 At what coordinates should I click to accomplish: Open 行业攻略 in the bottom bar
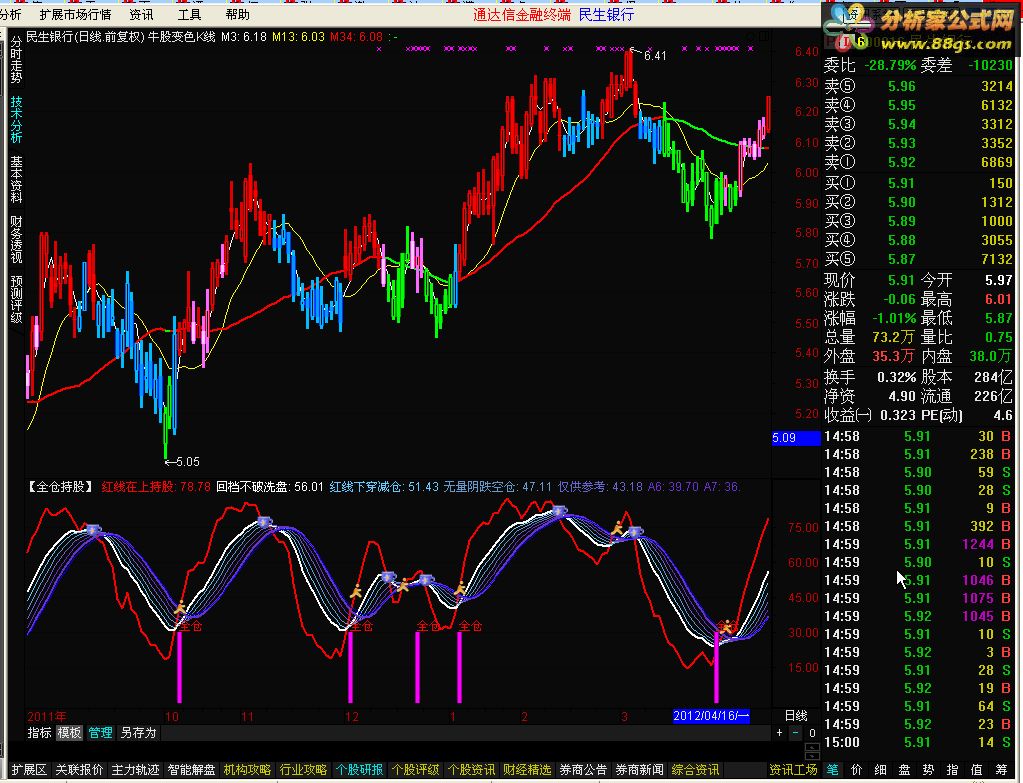[303, 770]
